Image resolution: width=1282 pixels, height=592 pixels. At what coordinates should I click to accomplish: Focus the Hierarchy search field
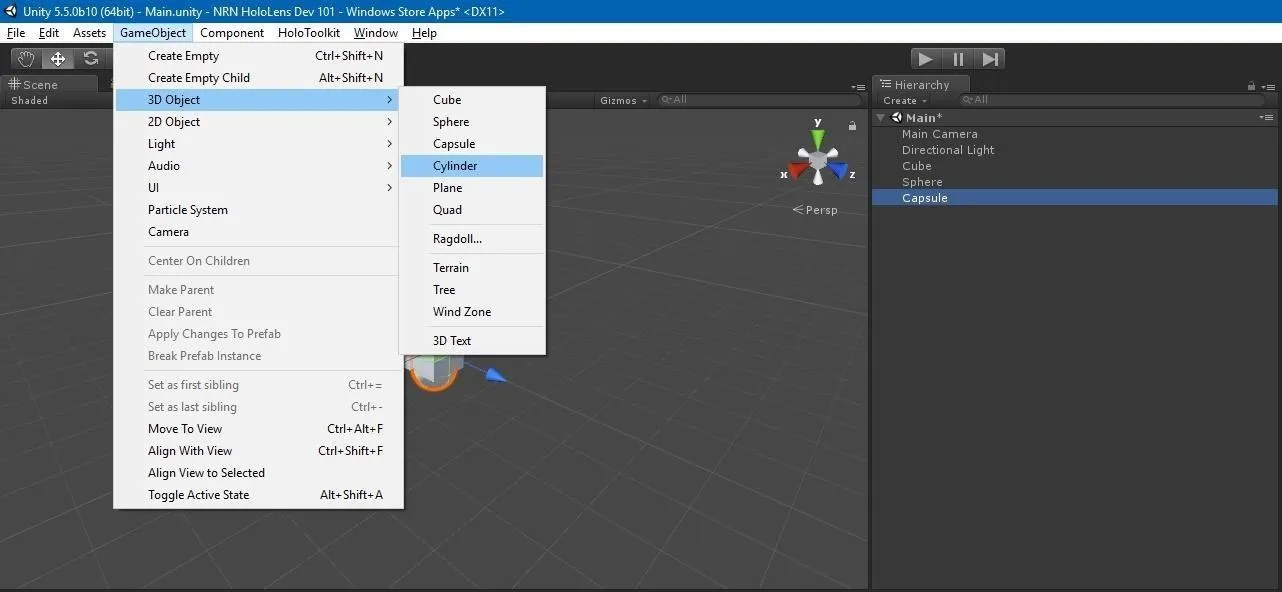pyautogui.click(x=1110, y=100)
